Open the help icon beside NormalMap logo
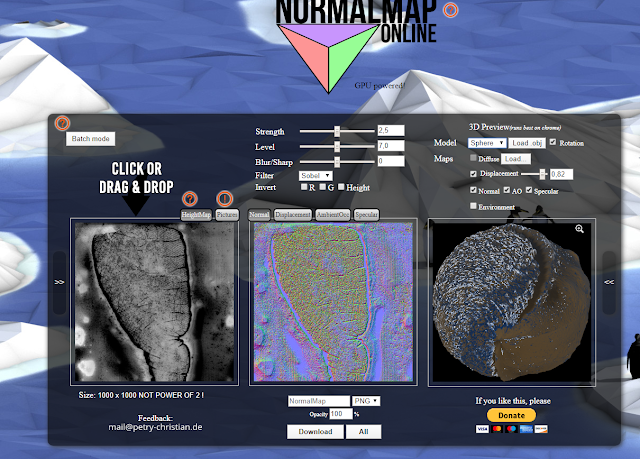640x459 pixels. [450, 10]
